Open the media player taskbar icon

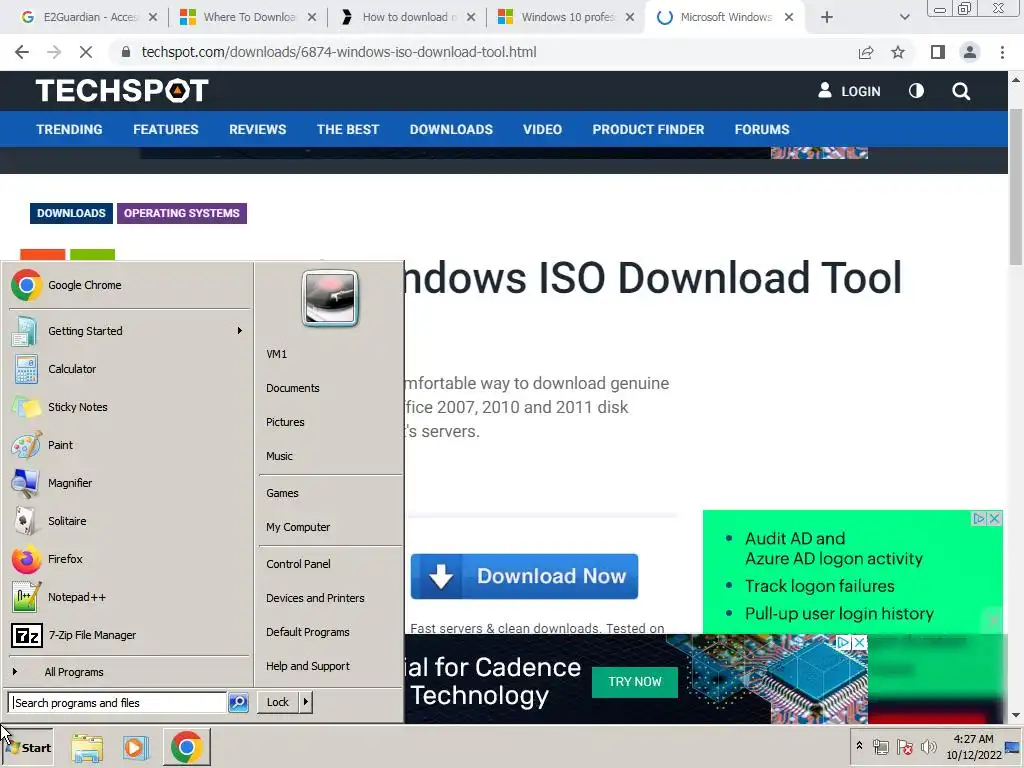pyautogui.click(x=136, y=747)
